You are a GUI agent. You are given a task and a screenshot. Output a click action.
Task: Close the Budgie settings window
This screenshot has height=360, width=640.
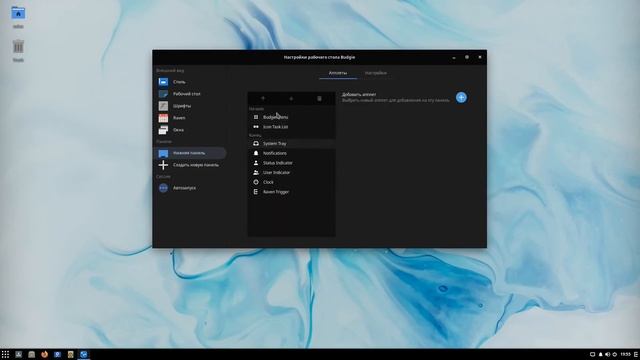[480, 58]
